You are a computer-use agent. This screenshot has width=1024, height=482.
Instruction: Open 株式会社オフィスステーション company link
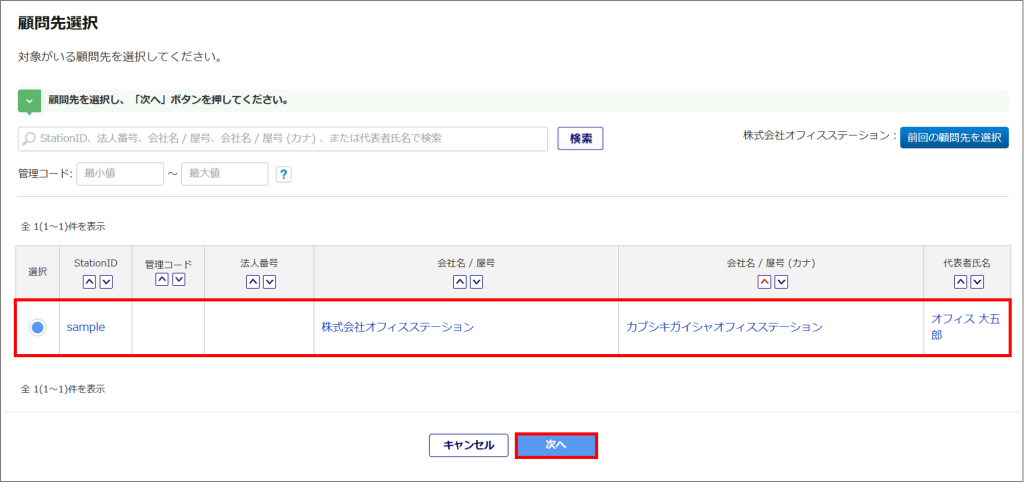tap(397, 327)
